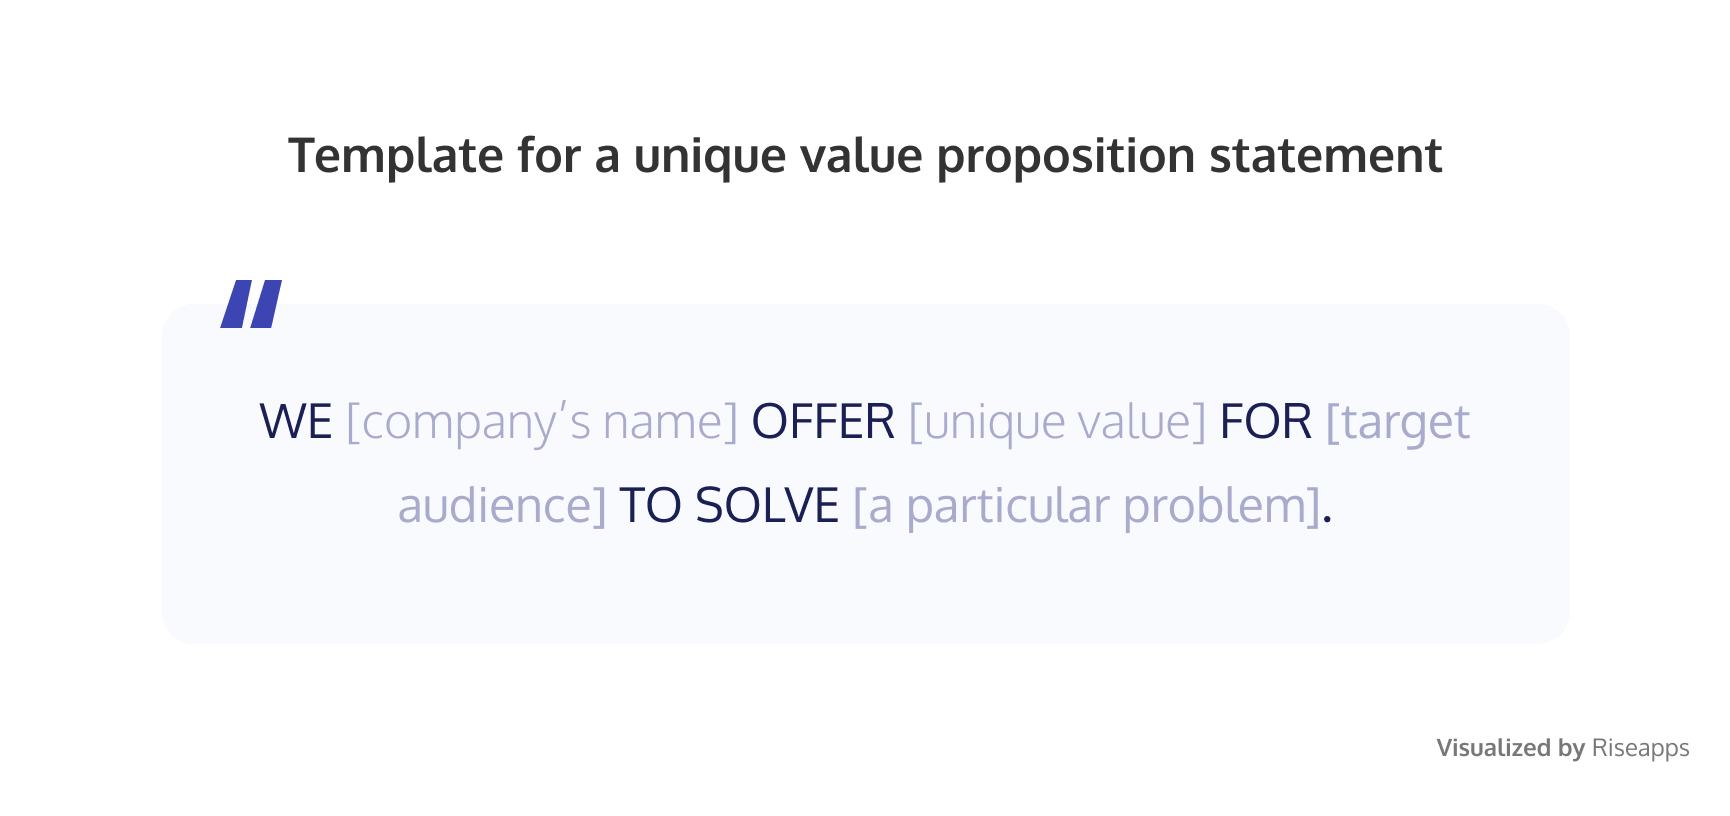
Task: Select the [unique value] placeholder
Action: (x=1057, y=422)
